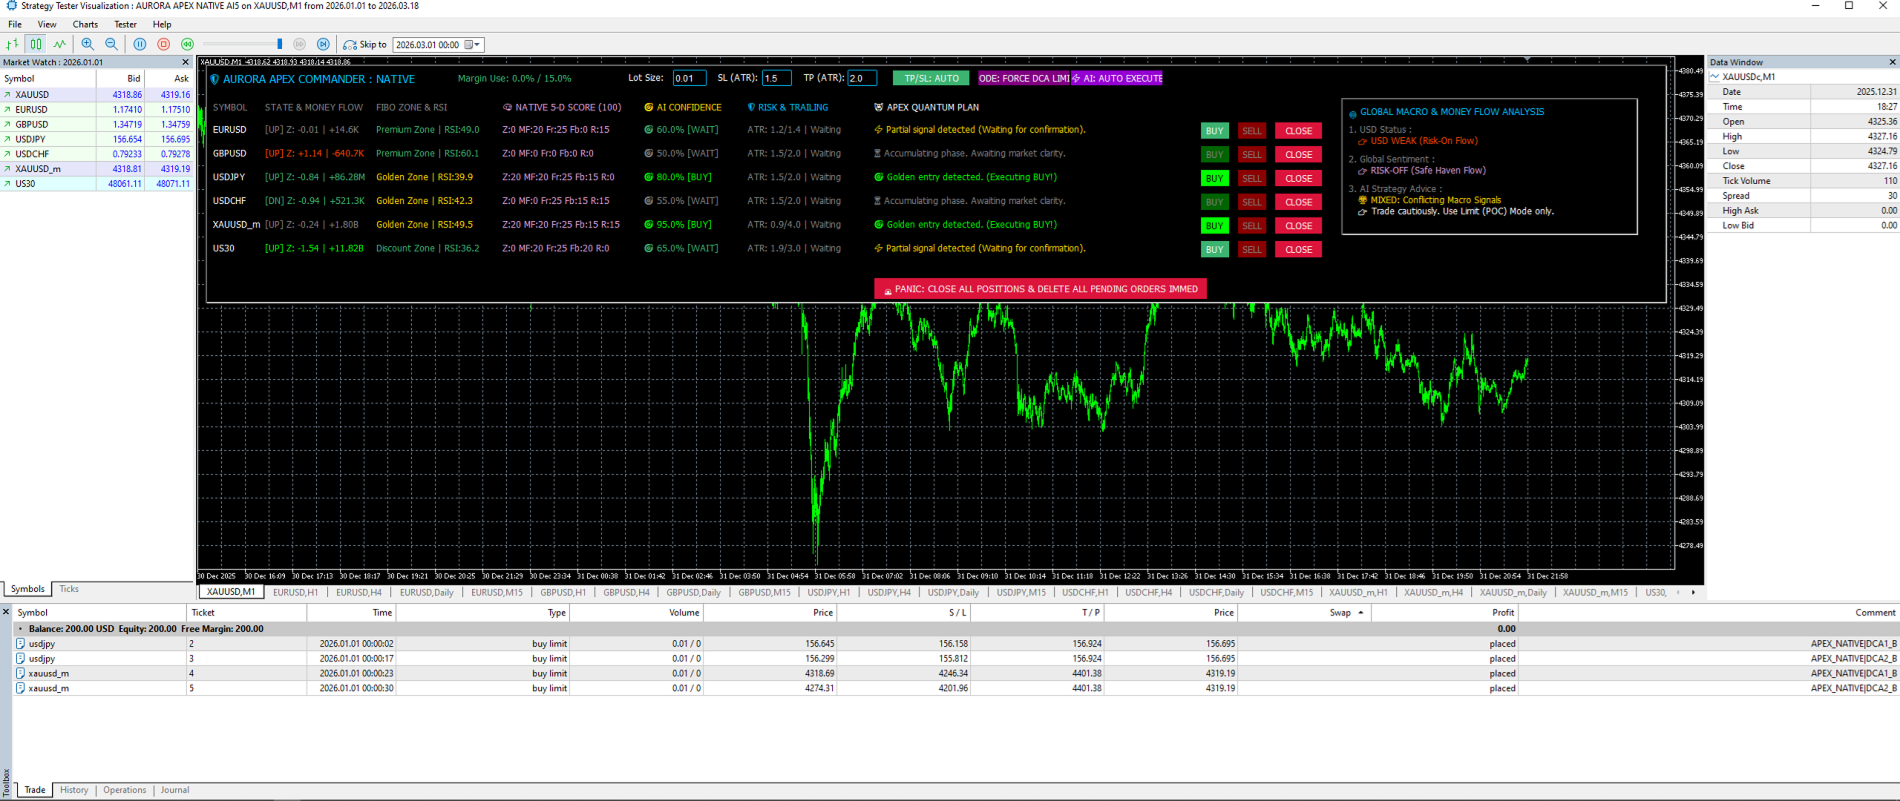Select the candlestick chart icon
The image size is (1900, 801).
36,44
